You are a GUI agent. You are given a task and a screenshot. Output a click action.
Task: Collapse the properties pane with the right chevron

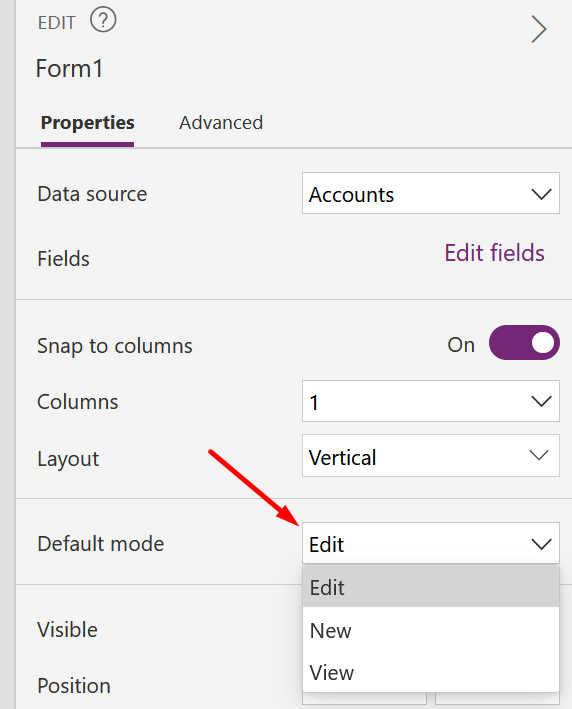pos(539,29)
